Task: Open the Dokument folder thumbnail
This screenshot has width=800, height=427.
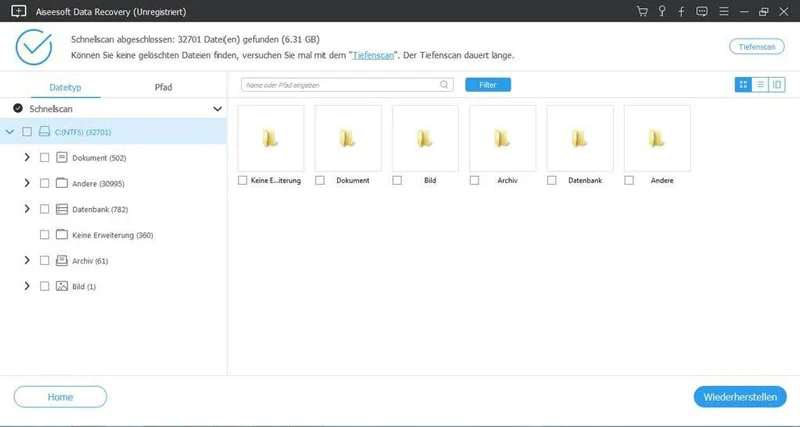Action: (x=348, y=138)
